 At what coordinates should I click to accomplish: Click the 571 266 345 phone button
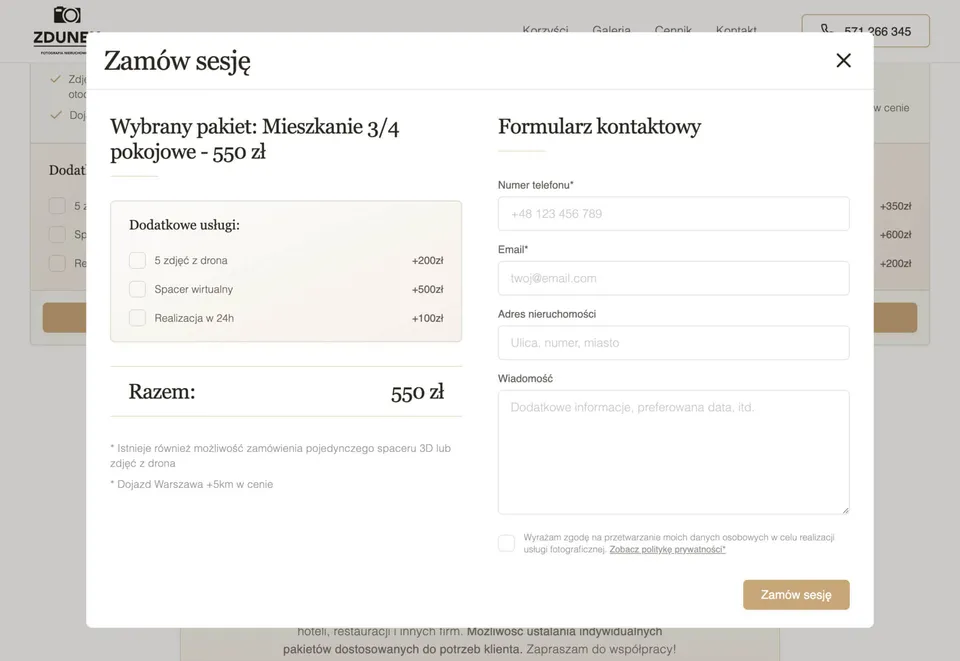[866, 31]
